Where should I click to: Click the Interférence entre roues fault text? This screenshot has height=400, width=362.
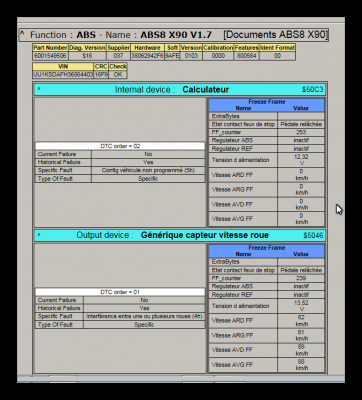(x=144, y=316)
